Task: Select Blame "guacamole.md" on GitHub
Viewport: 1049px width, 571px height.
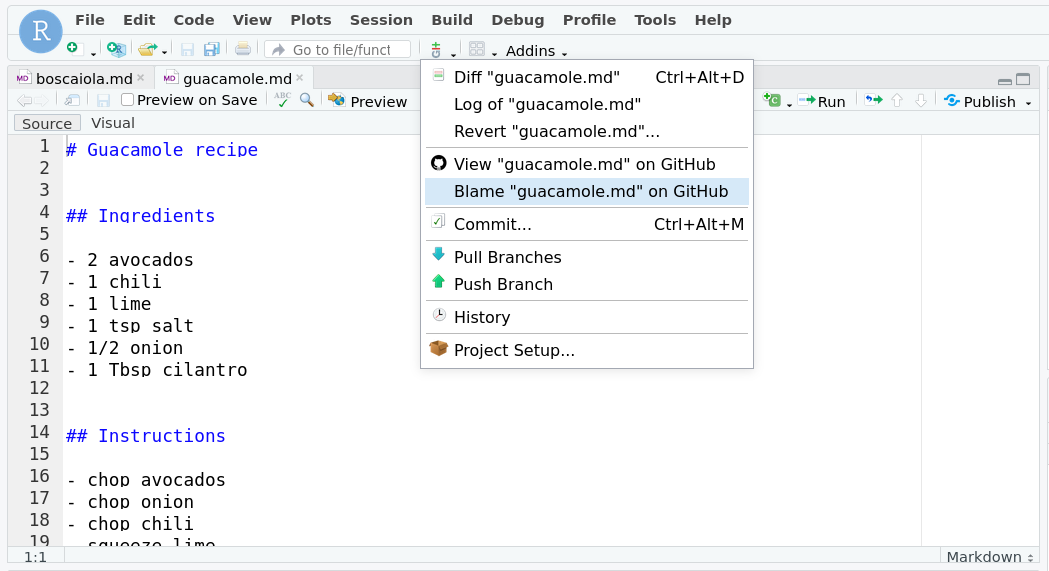Action: (x=590, y=192)
